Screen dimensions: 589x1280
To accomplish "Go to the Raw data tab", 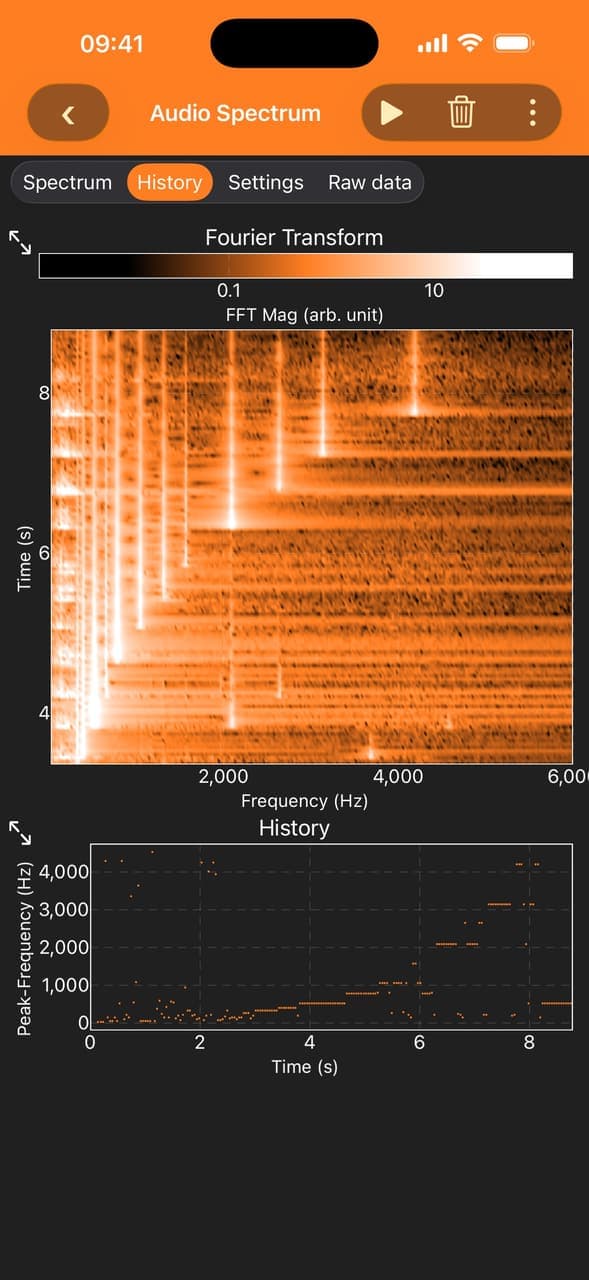I will [x=370, y=182].
